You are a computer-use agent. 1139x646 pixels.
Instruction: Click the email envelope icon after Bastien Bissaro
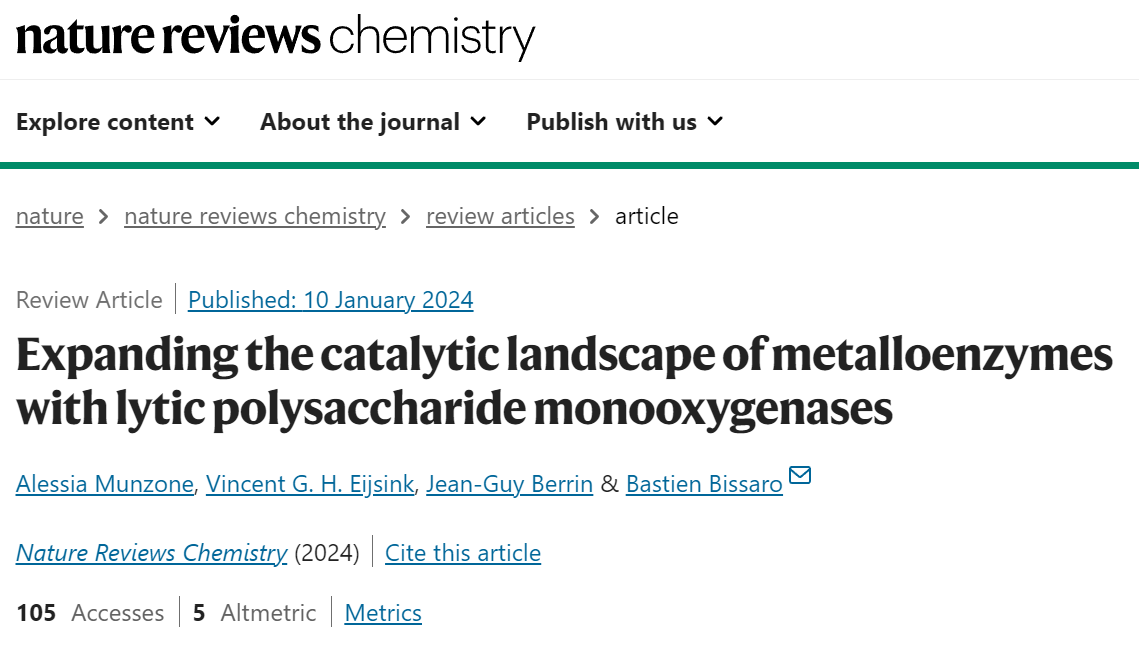pyautogui.click(x=800, y=475)
